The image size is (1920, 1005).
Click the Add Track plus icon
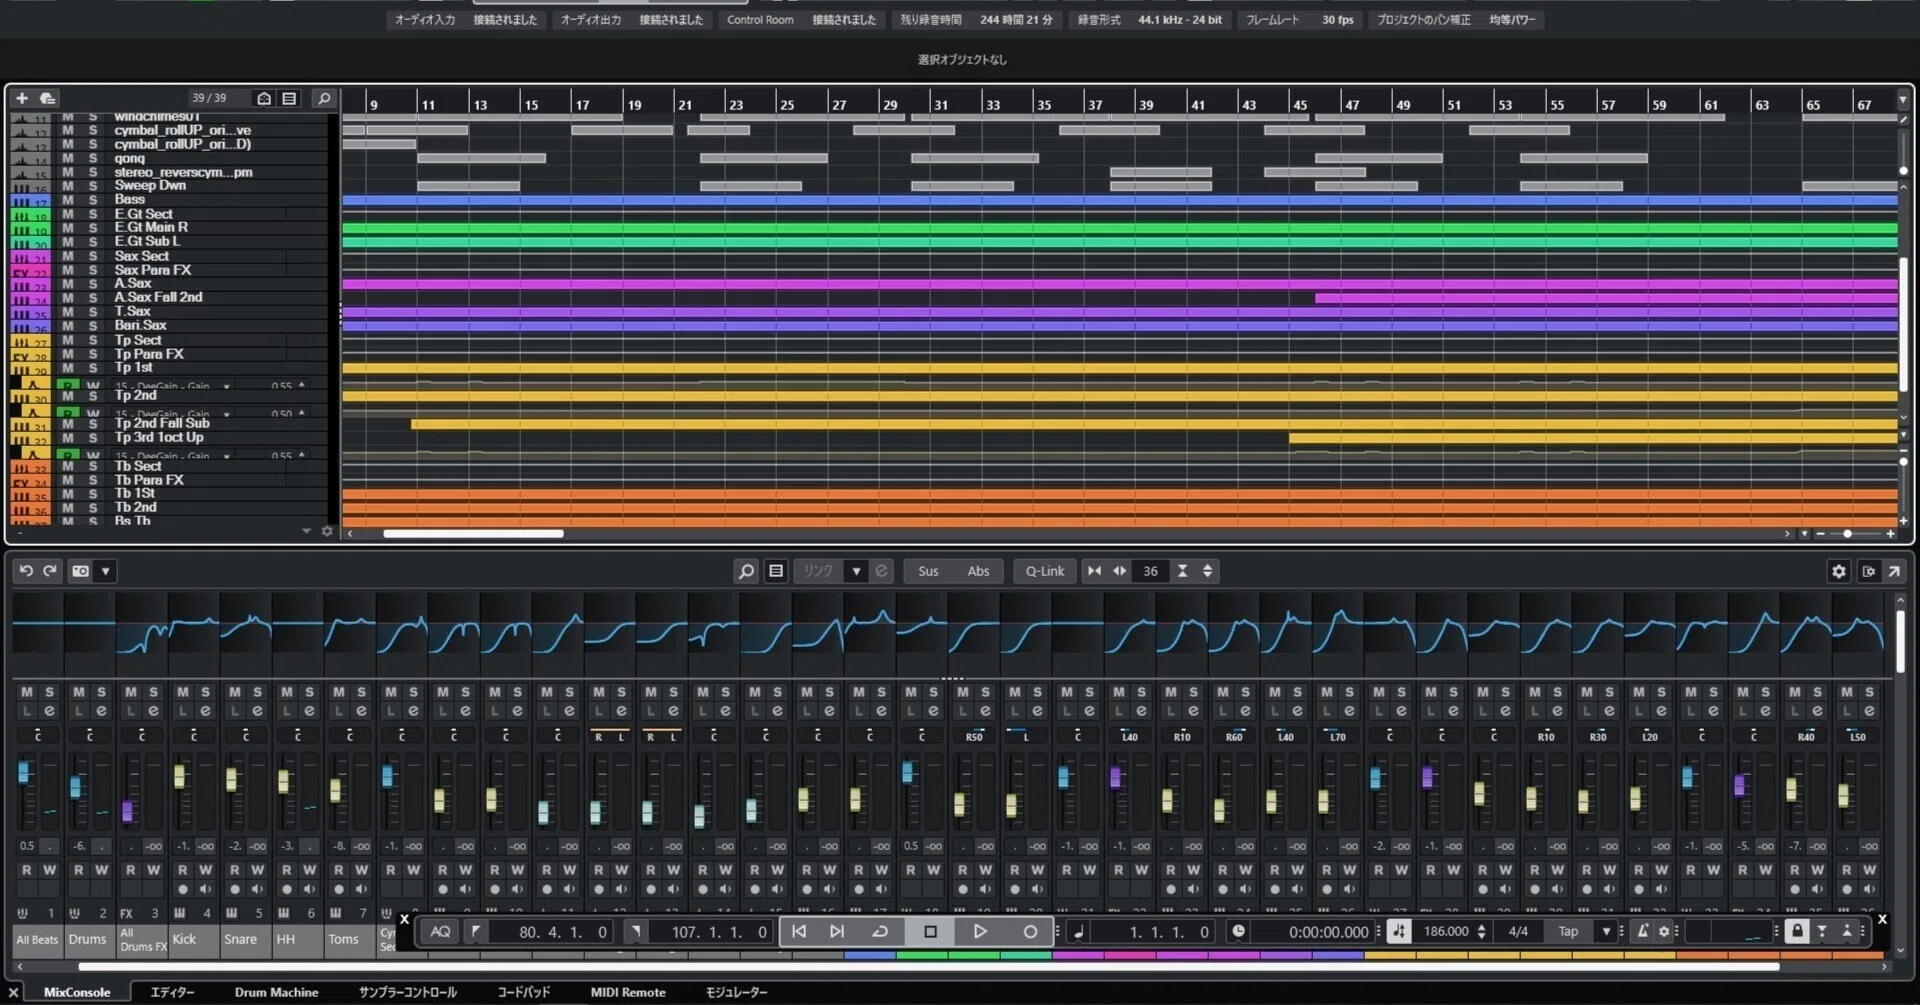point(22,98)
